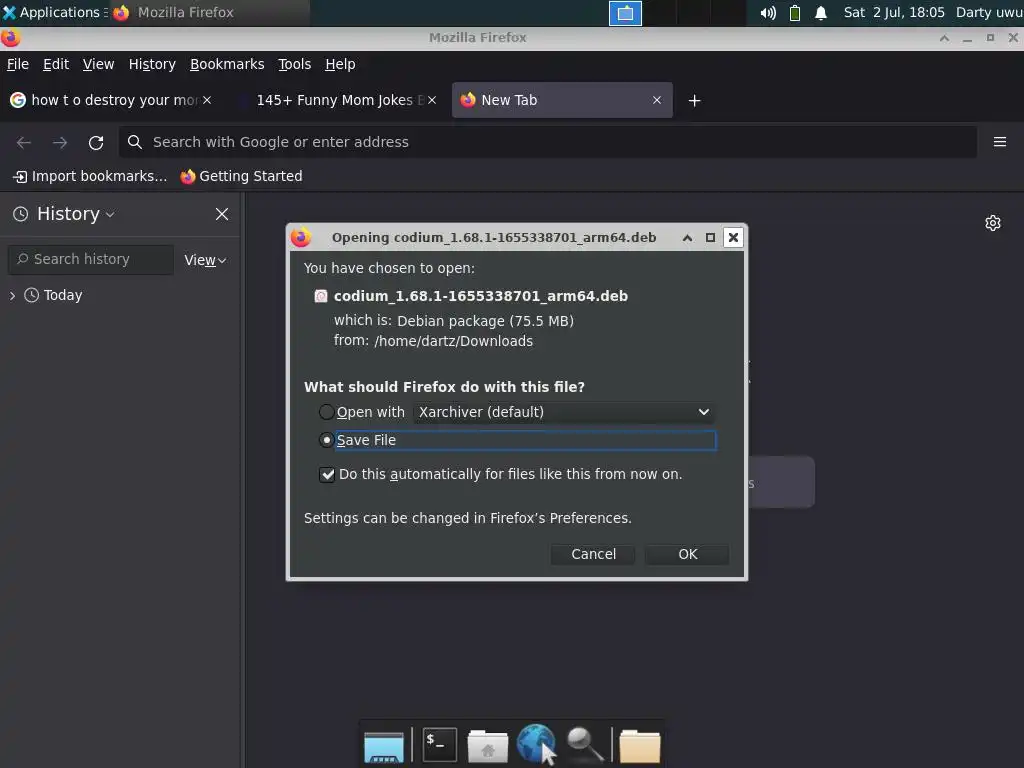Open the folder icon at dock's end
This screenshot has height=768, width=1024.
(x=639, y=746)
